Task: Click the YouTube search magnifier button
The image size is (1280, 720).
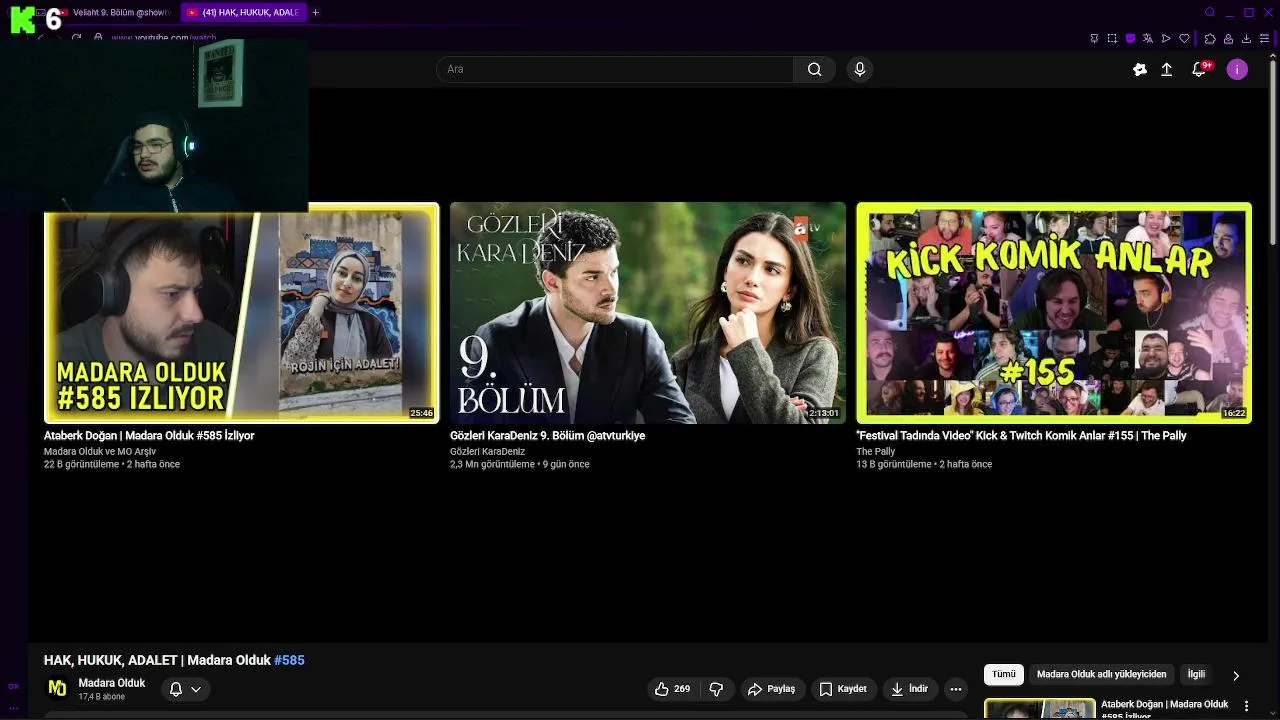Action: [814, 69]
